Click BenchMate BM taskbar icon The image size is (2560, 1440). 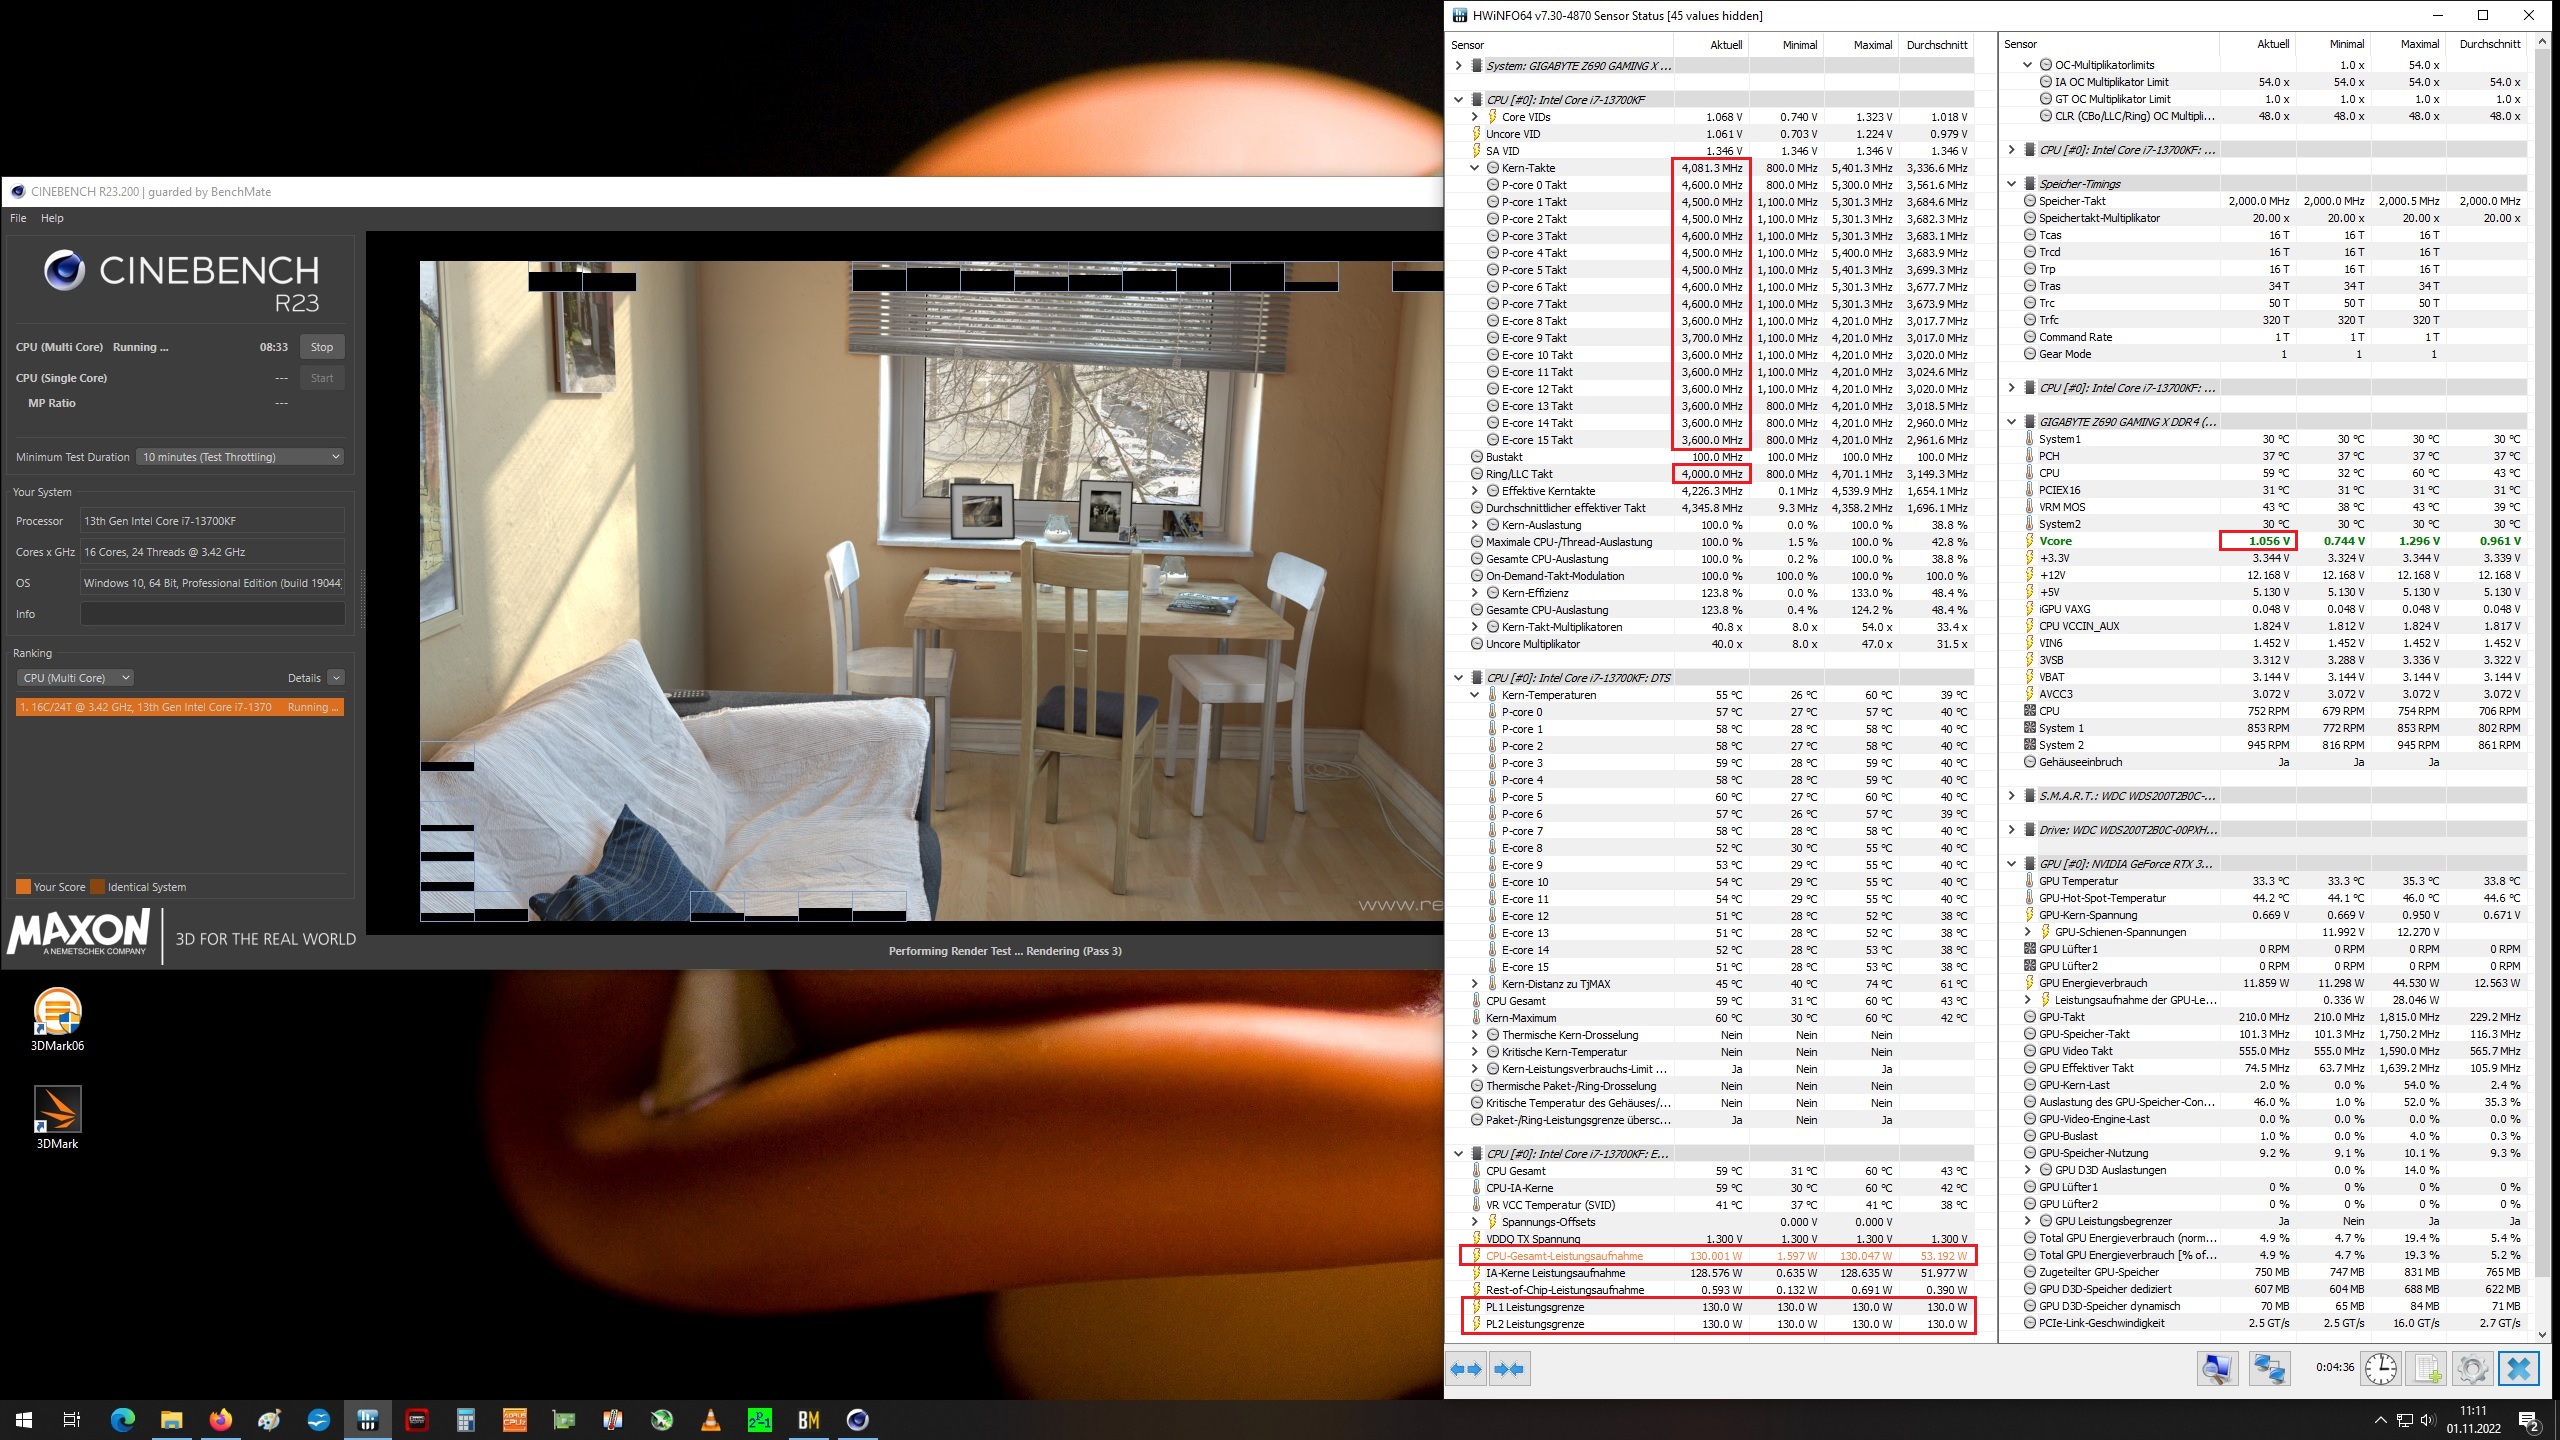click(808, 1420)
